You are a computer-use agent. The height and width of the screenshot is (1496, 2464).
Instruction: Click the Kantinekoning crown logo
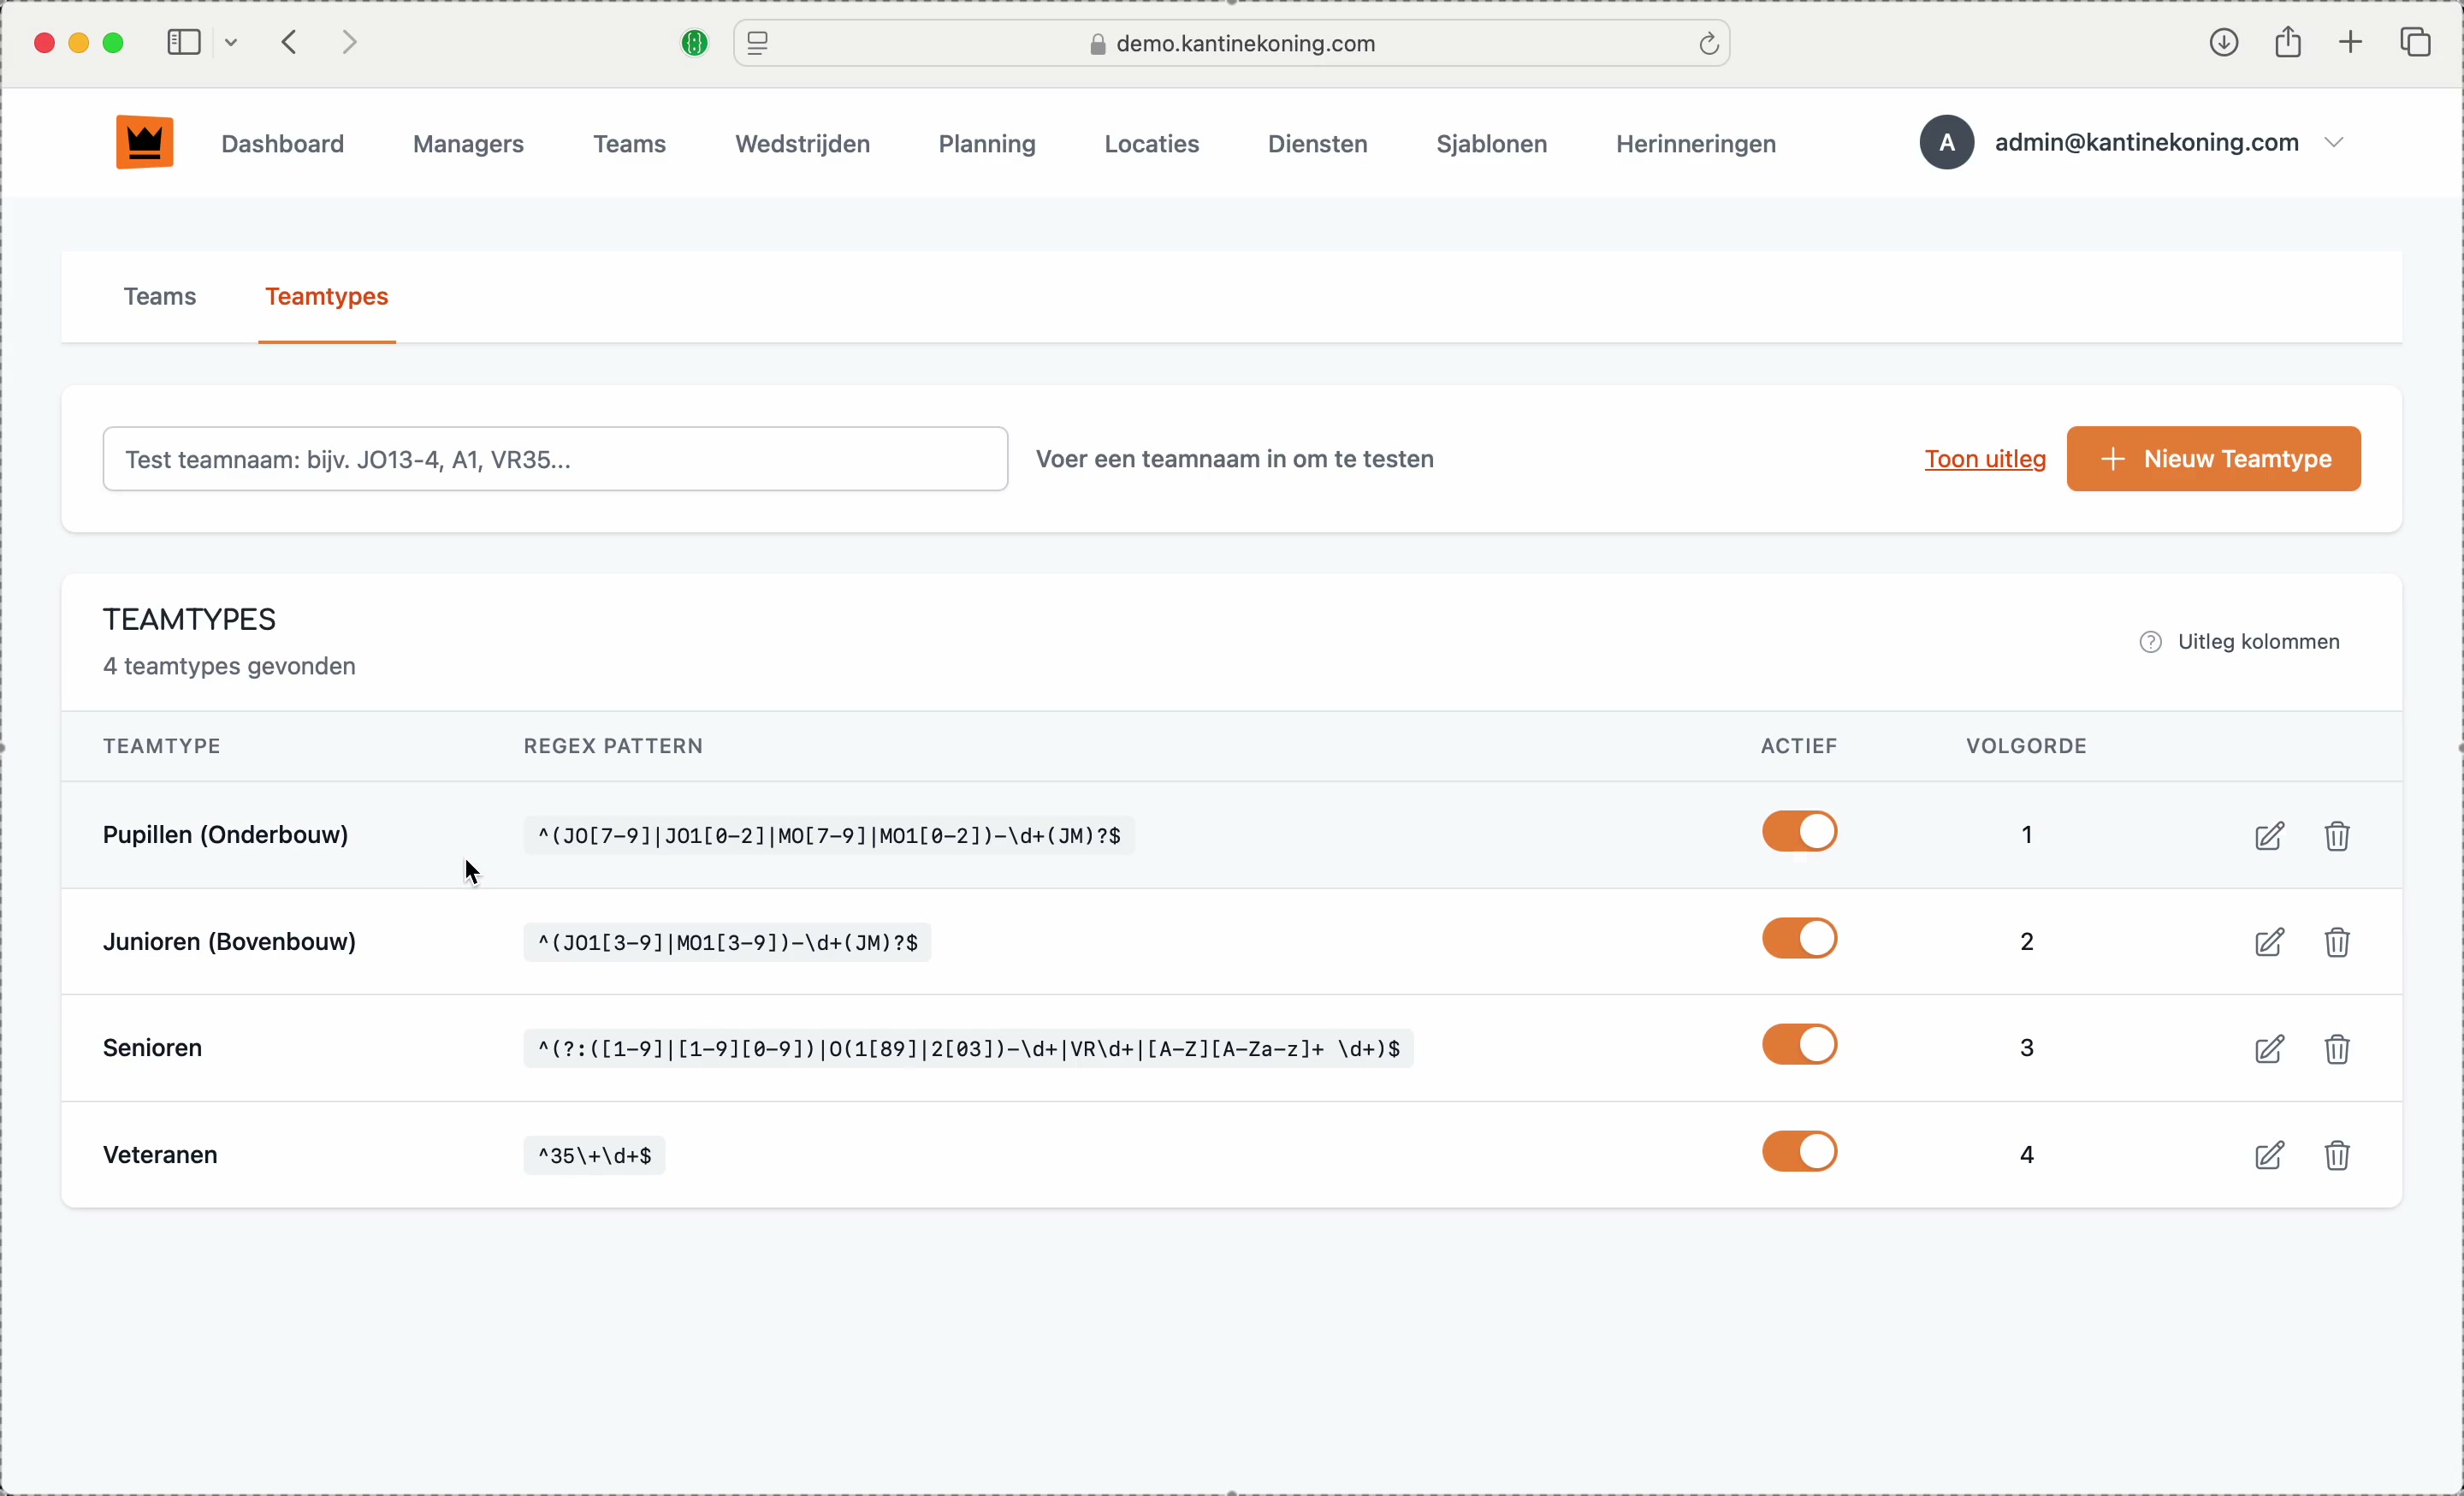[144, 143]
